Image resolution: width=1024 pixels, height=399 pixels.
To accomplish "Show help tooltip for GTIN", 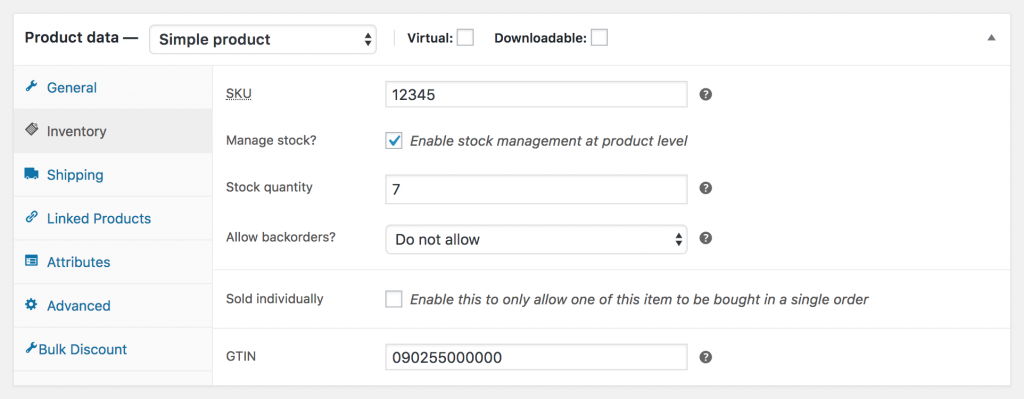I will 705,357.
